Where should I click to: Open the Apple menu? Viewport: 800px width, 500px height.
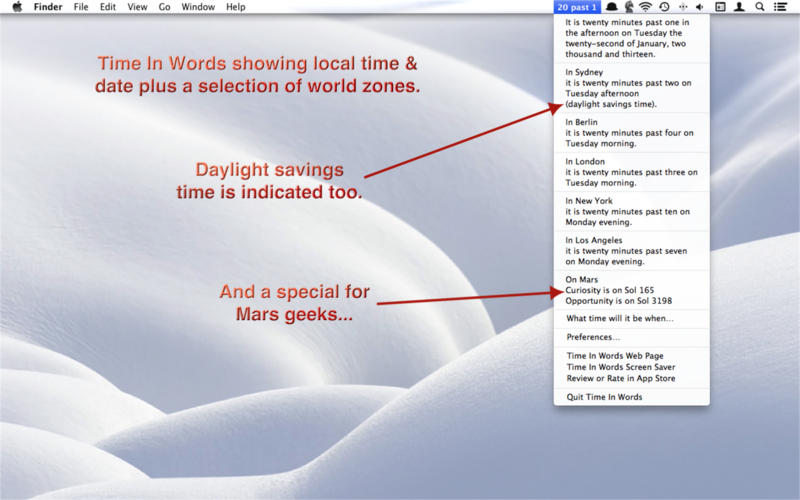coord(17,7)
